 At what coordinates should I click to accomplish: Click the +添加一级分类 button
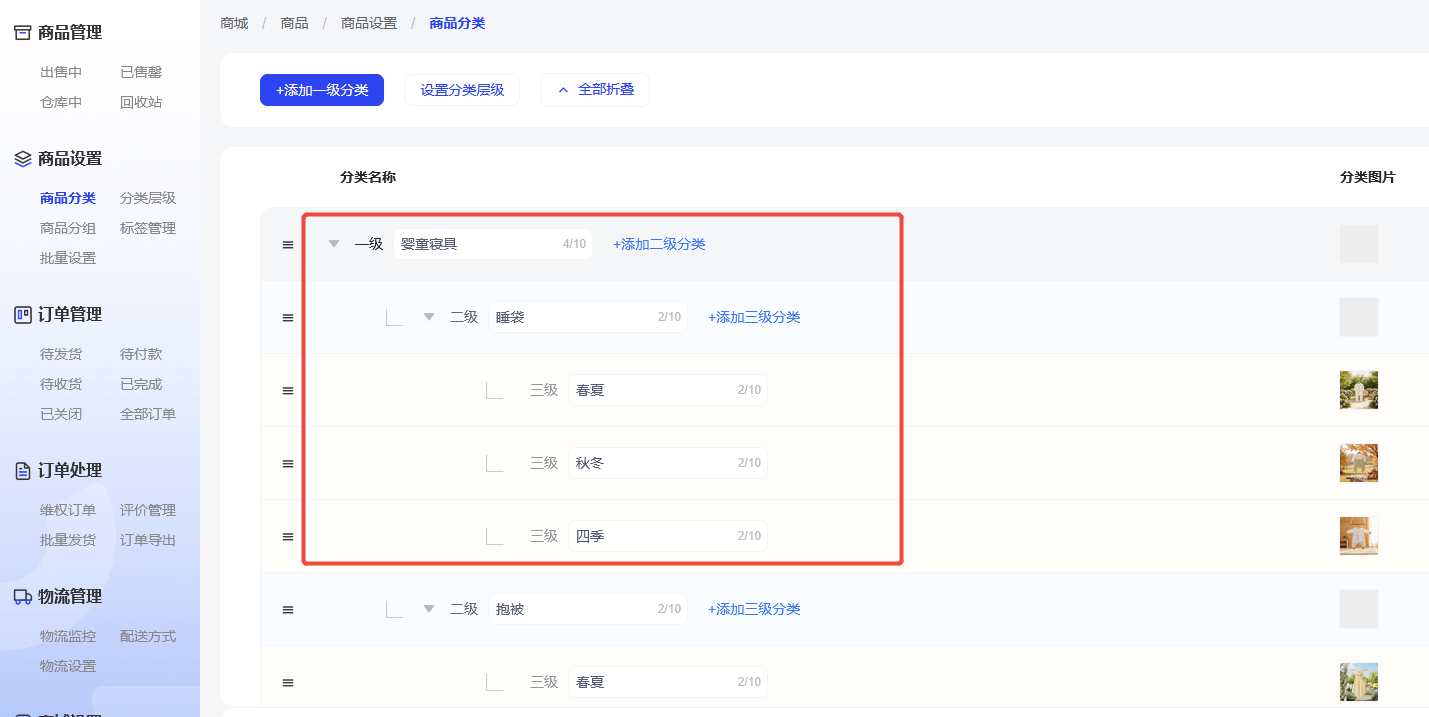pyautogui.click(x=322, y=90)
